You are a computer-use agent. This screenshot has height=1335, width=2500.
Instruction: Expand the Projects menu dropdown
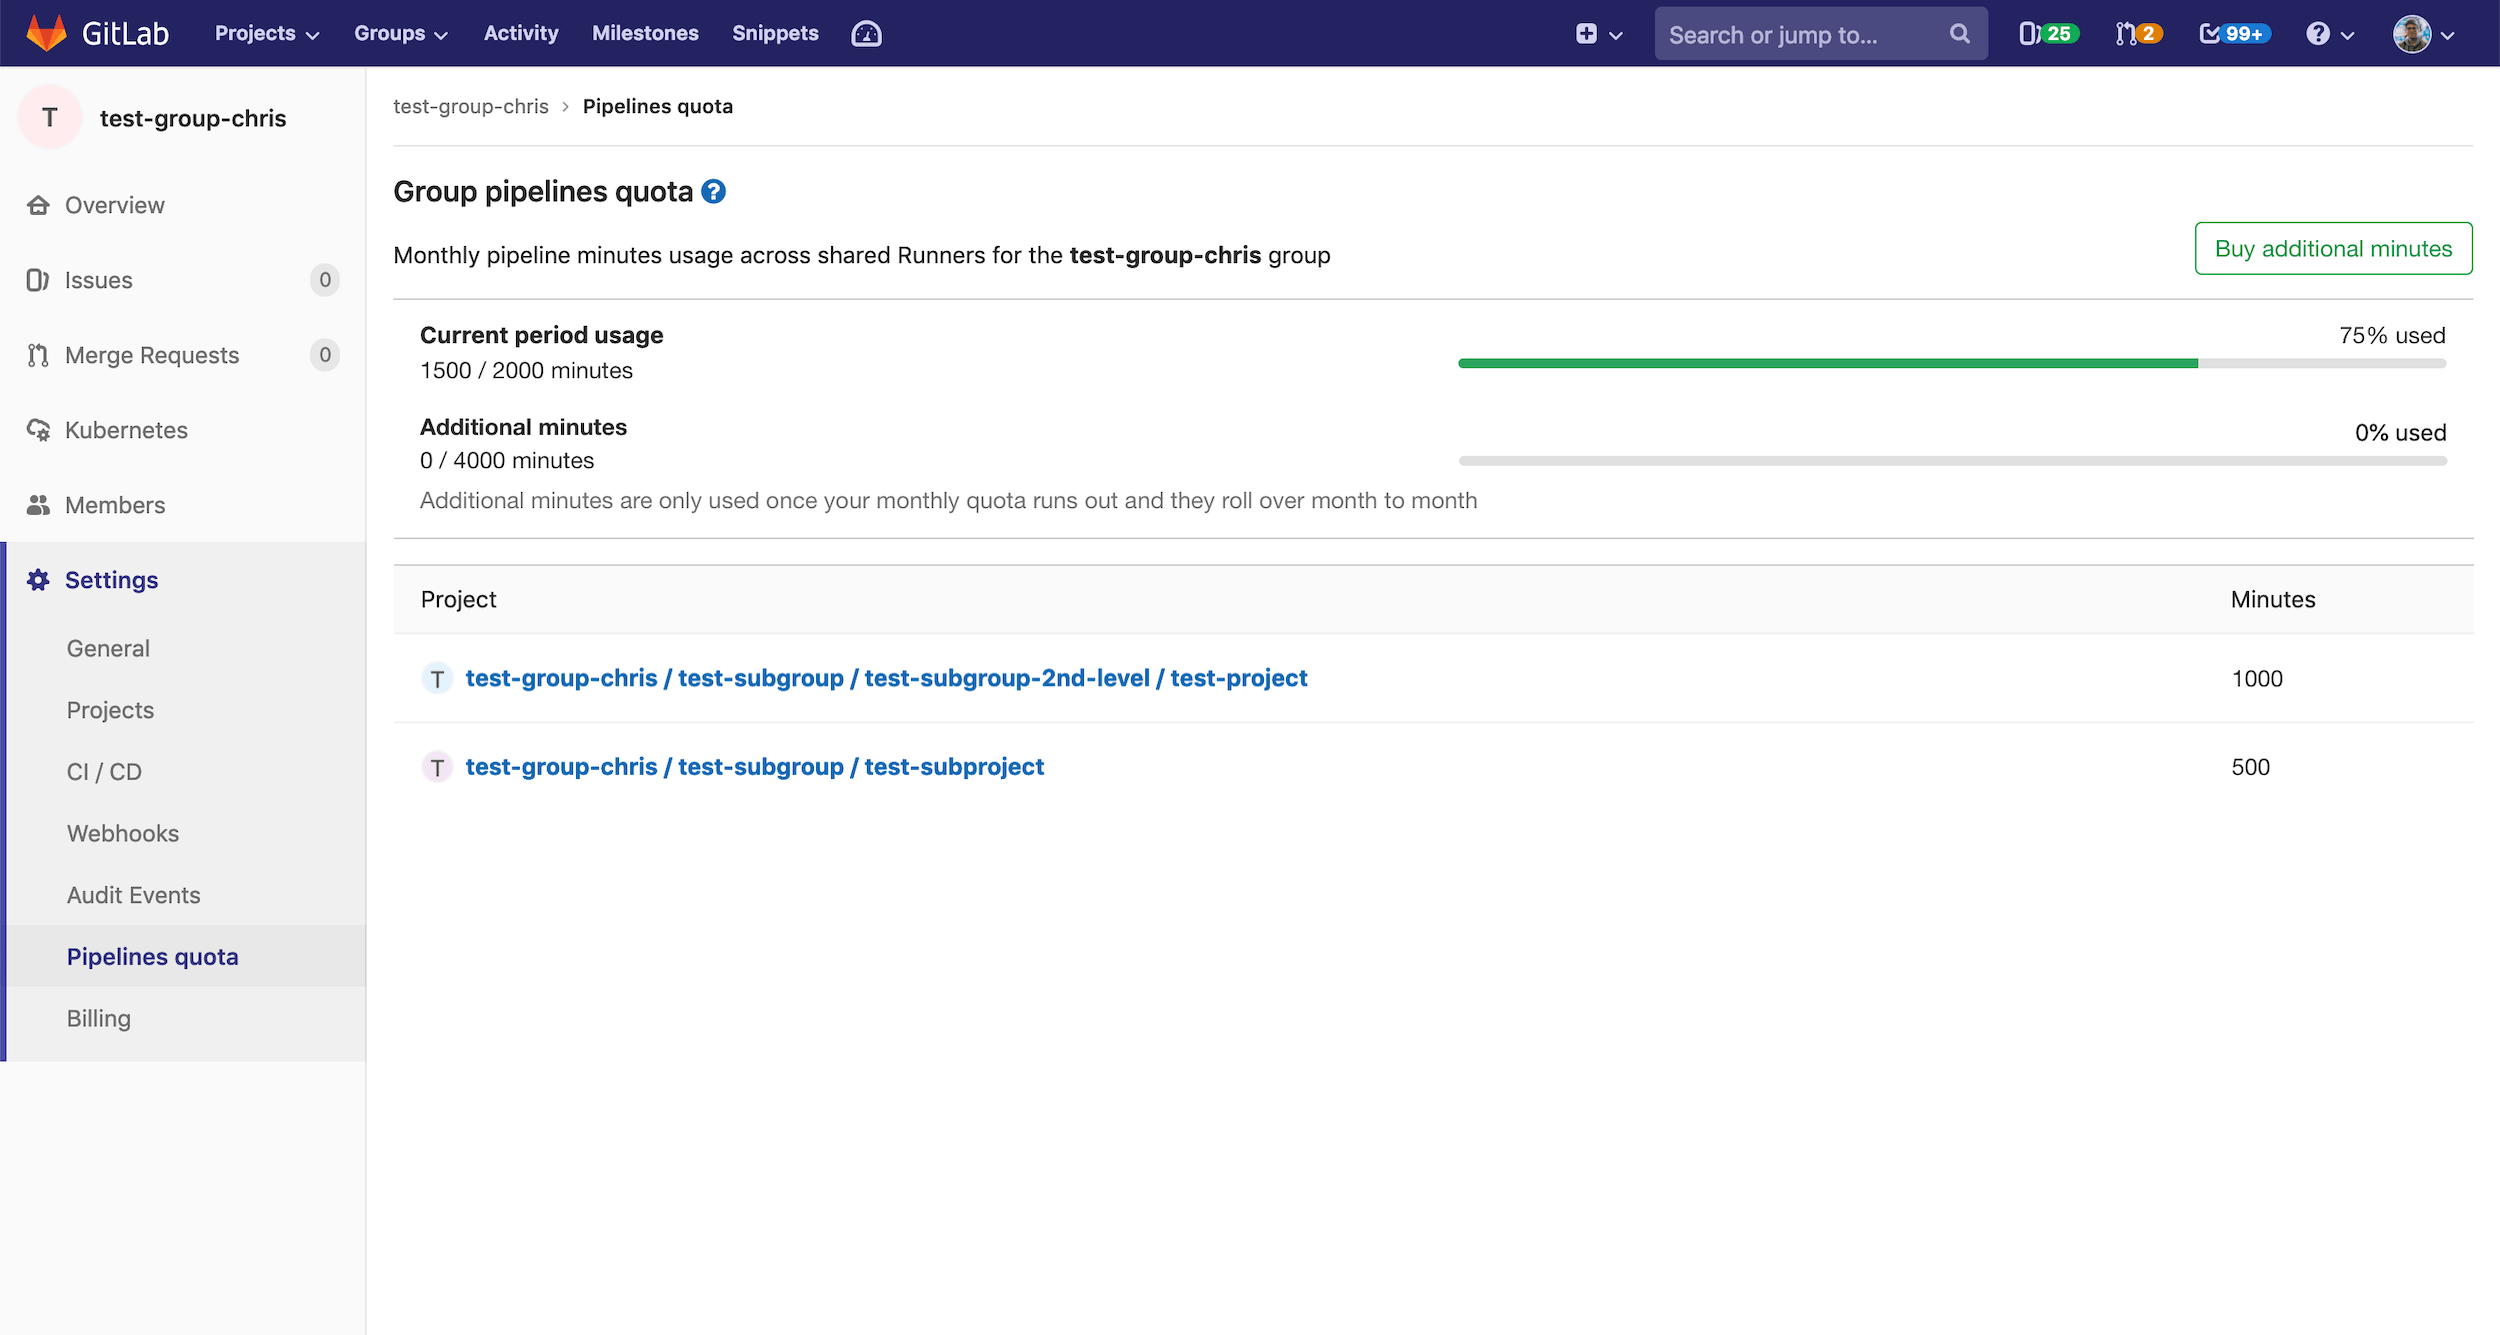click(264, 33)
